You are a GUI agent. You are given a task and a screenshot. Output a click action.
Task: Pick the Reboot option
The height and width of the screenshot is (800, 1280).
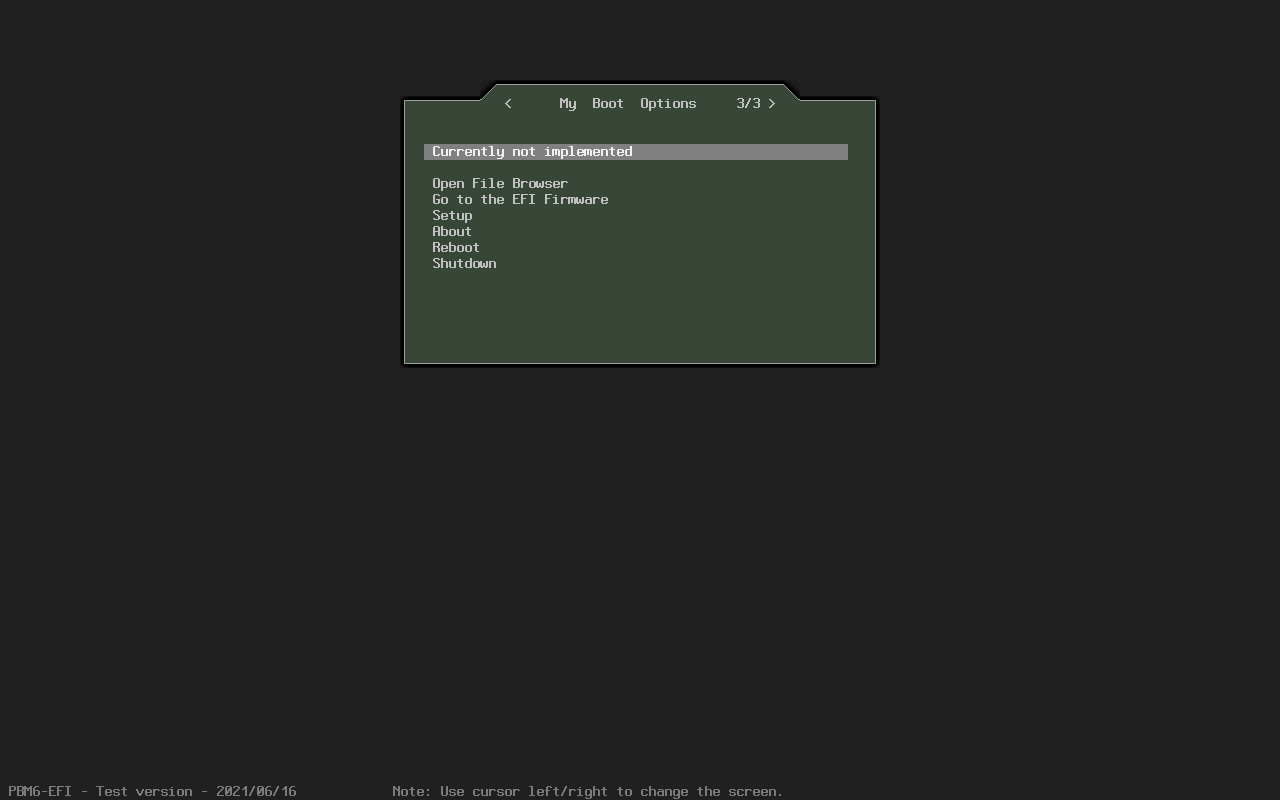point(455,248)
